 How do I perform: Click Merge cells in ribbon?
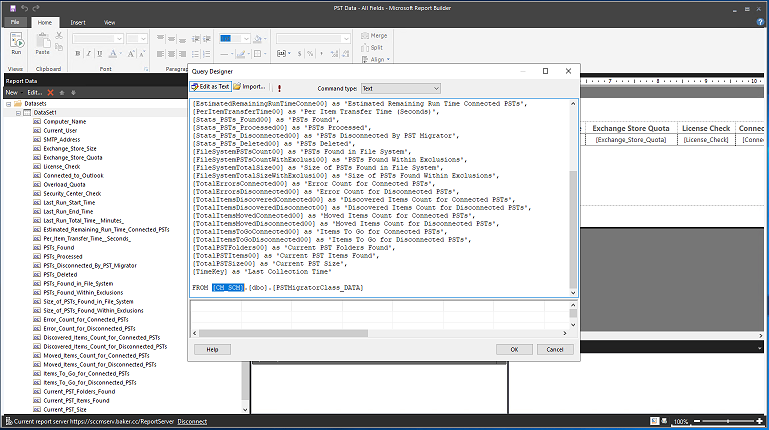(374, 36)
